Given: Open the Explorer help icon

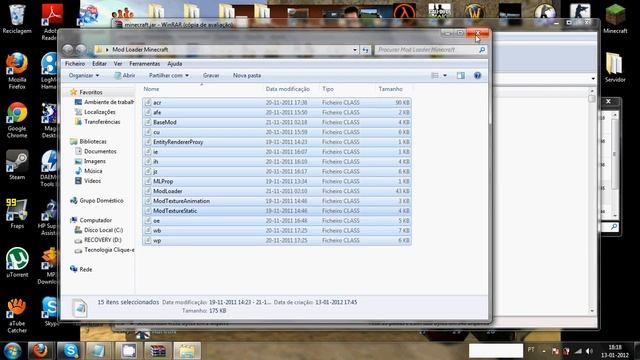Looking at the screenshot, I should click(478, 76).
